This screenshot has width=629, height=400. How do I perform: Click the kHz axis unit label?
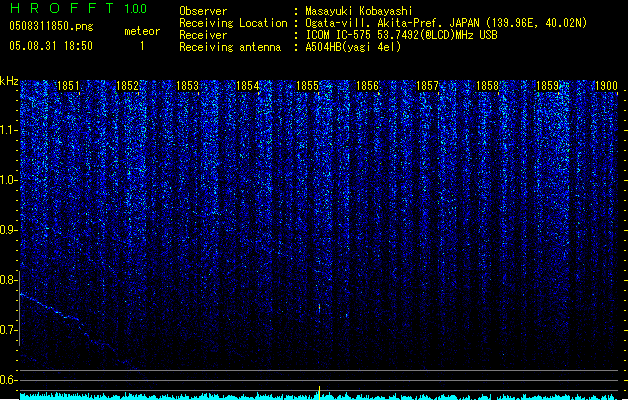click(9, 81)
